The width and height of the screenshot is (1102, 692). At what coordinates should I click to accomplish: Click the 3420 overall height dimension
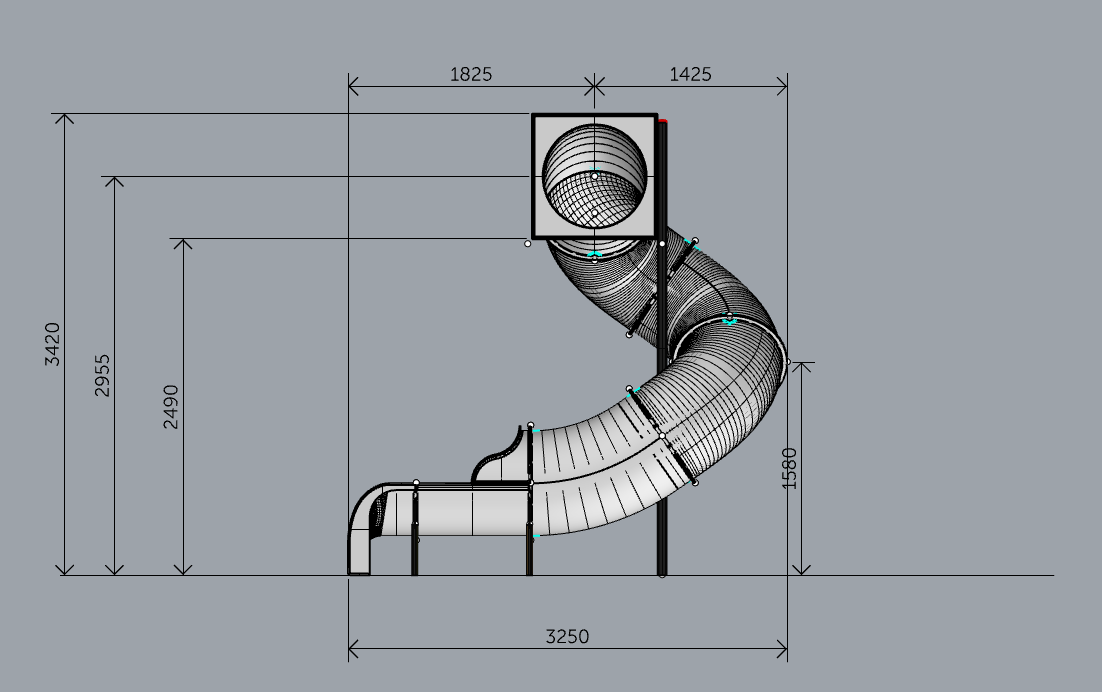coord(53,344)
